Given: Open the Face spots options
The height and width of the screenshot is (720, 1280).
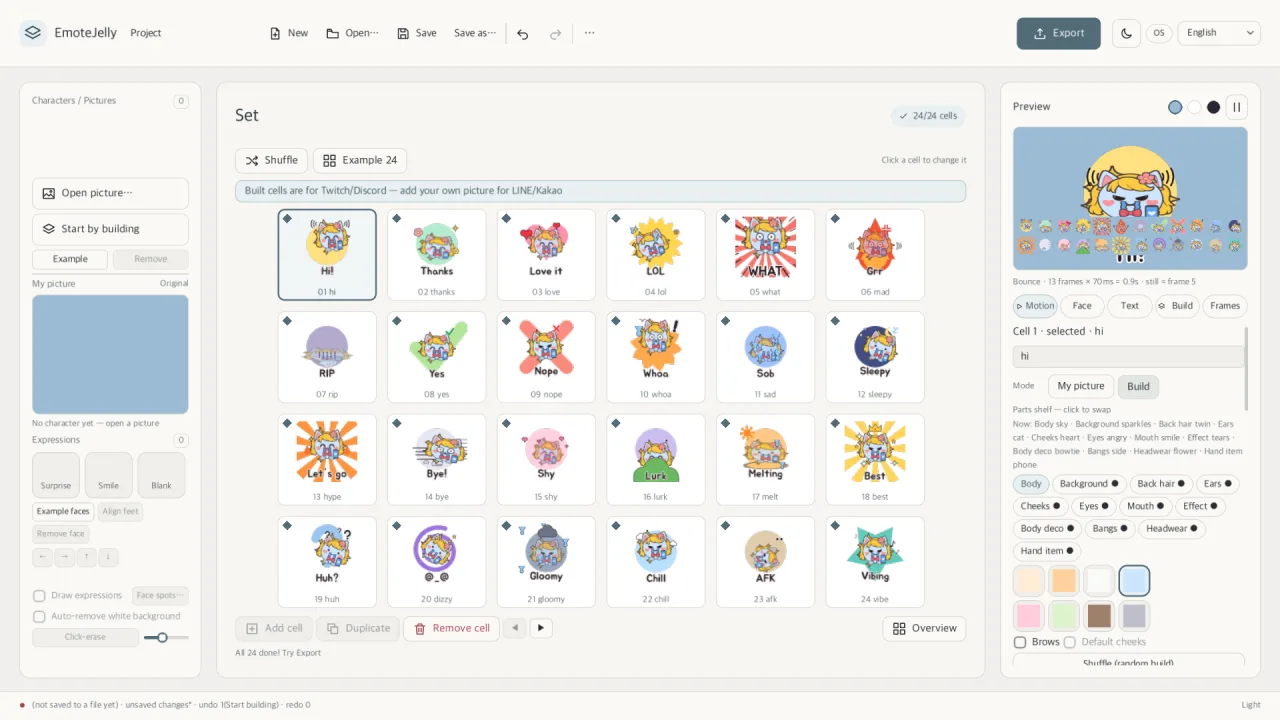Looking at the screenshot, I should tap(161, 596).
